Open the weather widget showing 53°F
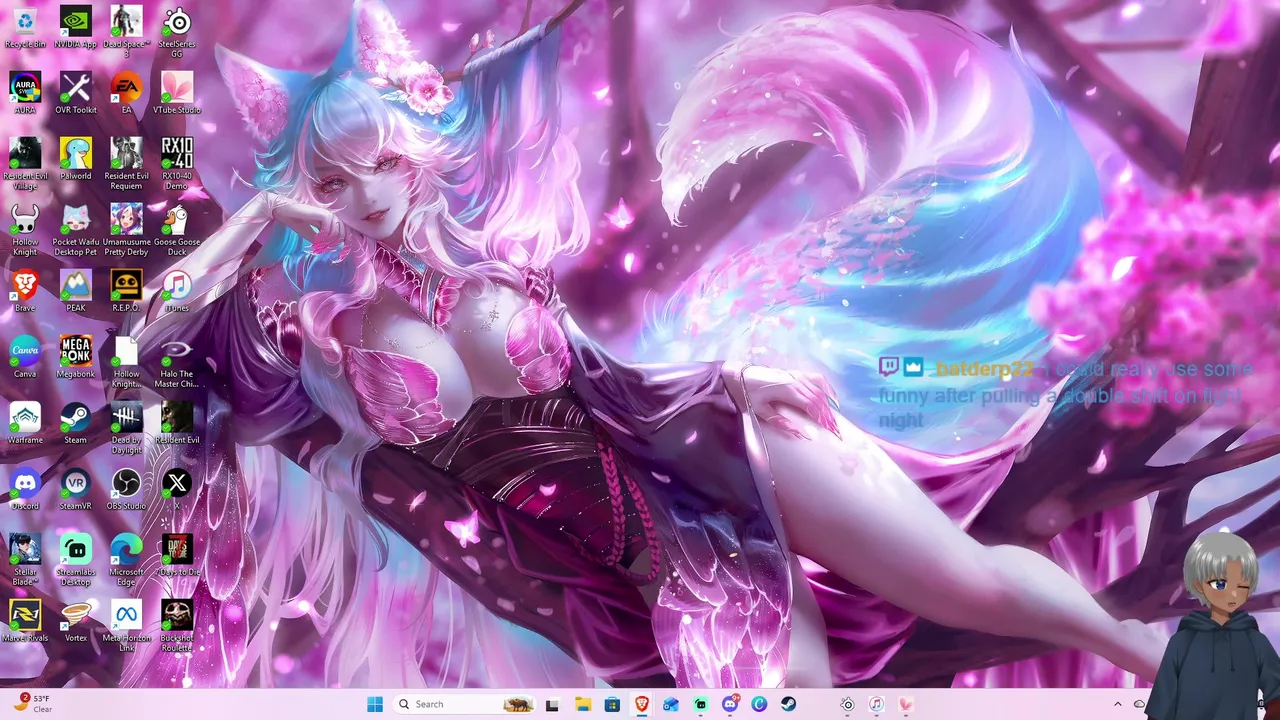The image size is (1280, 720). tap(33, 704)
